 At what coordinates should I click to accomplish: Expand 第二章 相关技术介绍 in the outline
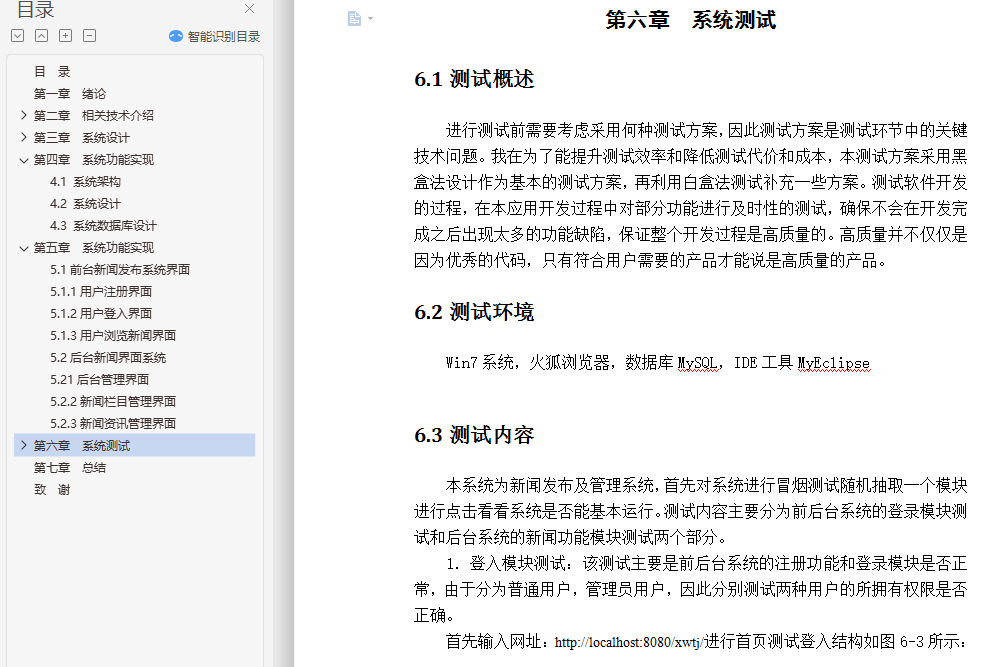(x=24, y=115)
